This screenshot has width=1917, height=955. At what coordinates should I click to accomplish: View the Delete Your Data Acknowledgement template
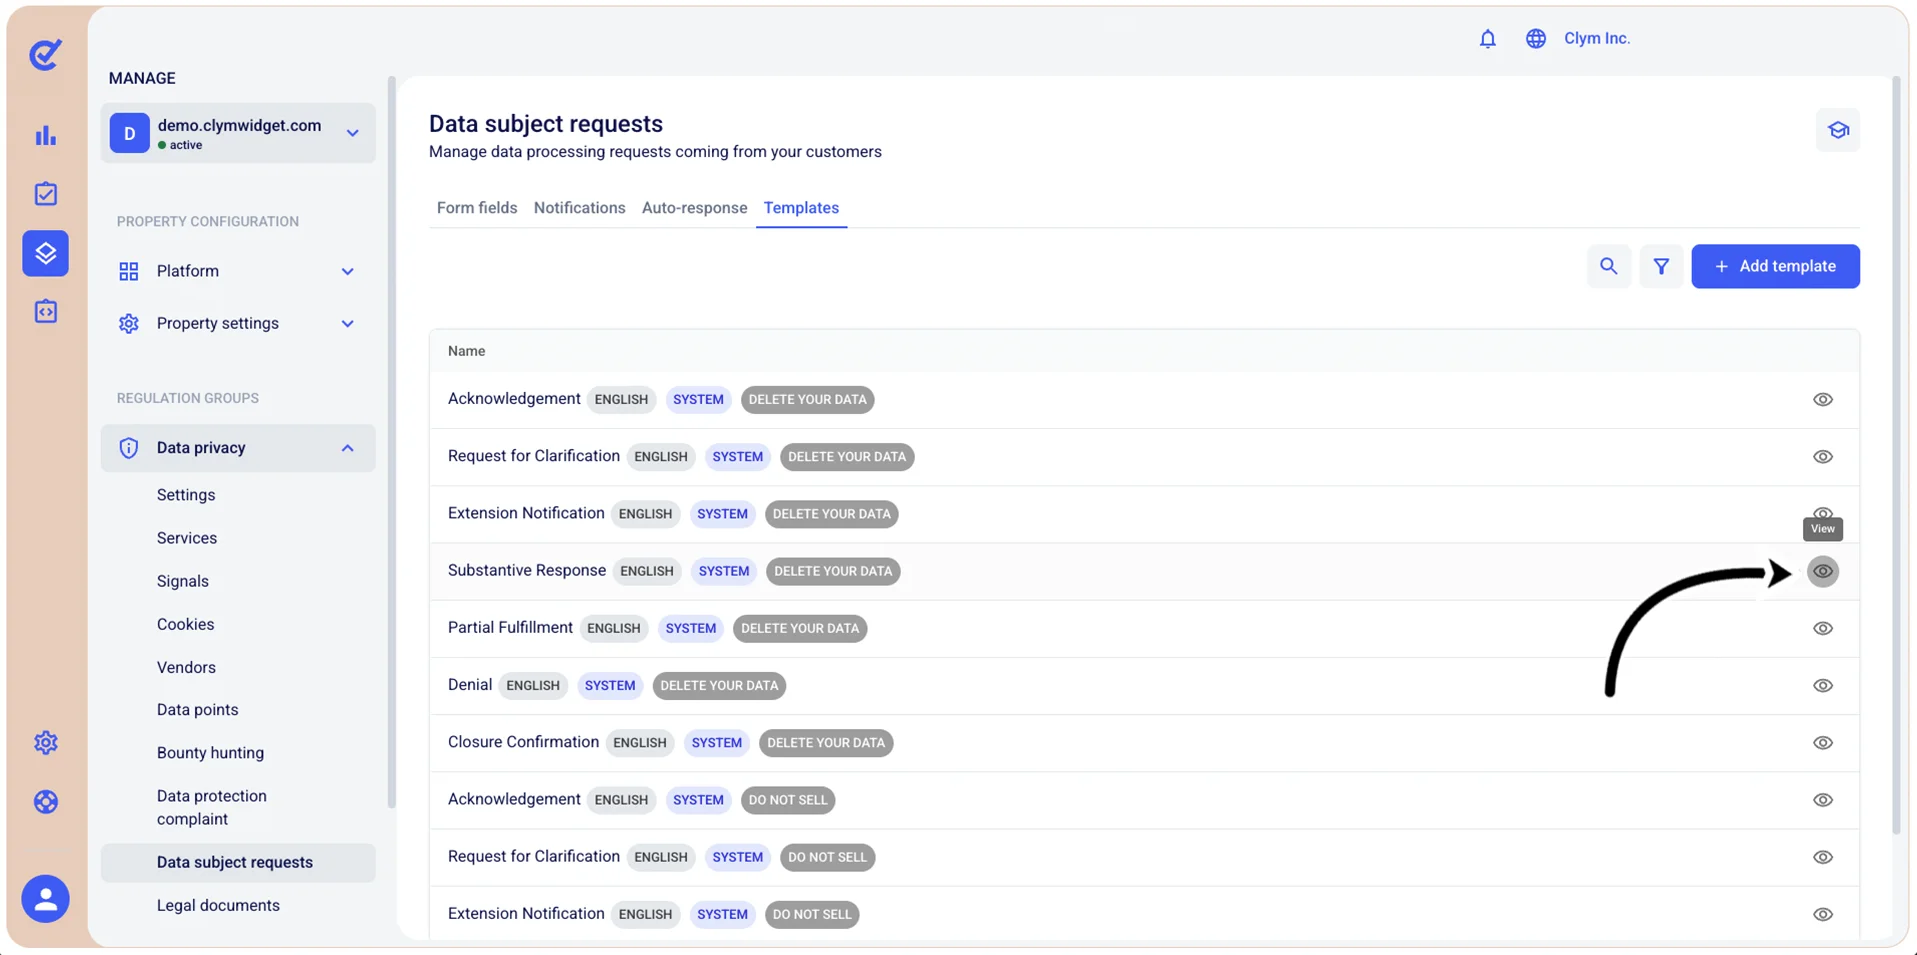(1823, 400)
